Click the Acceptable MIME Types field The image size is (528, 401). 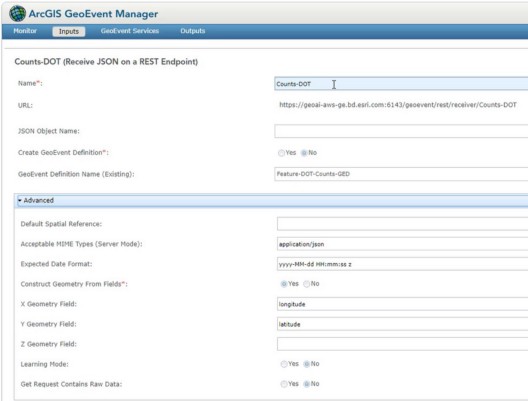[x=402, y=244]
